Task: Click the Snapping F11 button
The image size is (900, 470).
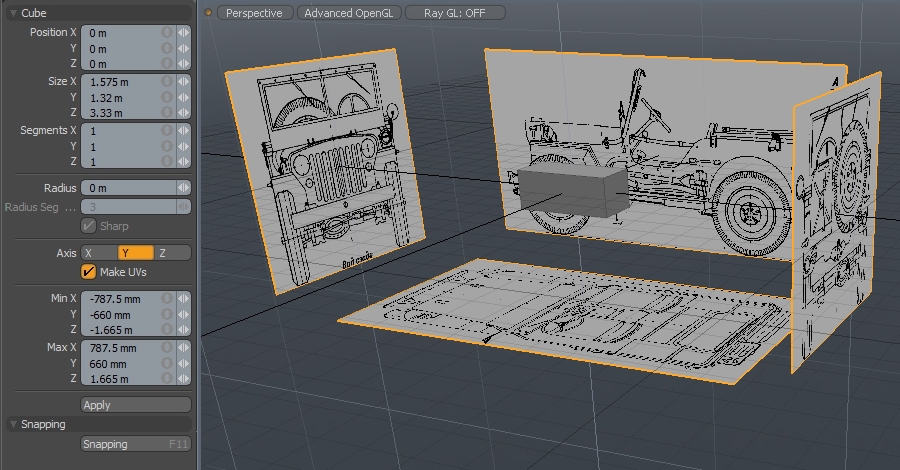Action: point(135,444)
